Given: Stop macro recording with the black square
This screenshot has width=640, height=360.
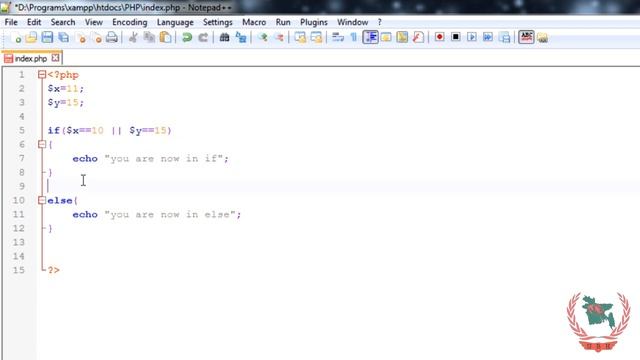Looking at the screenshot, I should pyautogui.click(x=456, y=37).
